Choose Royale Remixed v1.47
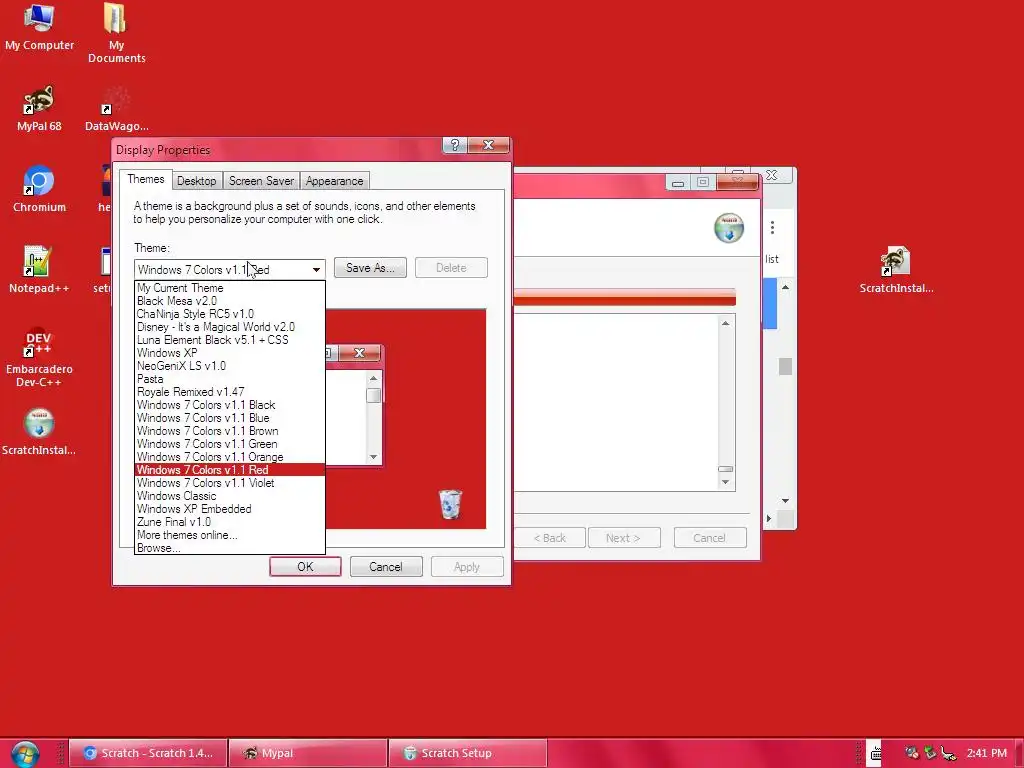Viewport: 1024px width, 768px height. coord(230,392)
